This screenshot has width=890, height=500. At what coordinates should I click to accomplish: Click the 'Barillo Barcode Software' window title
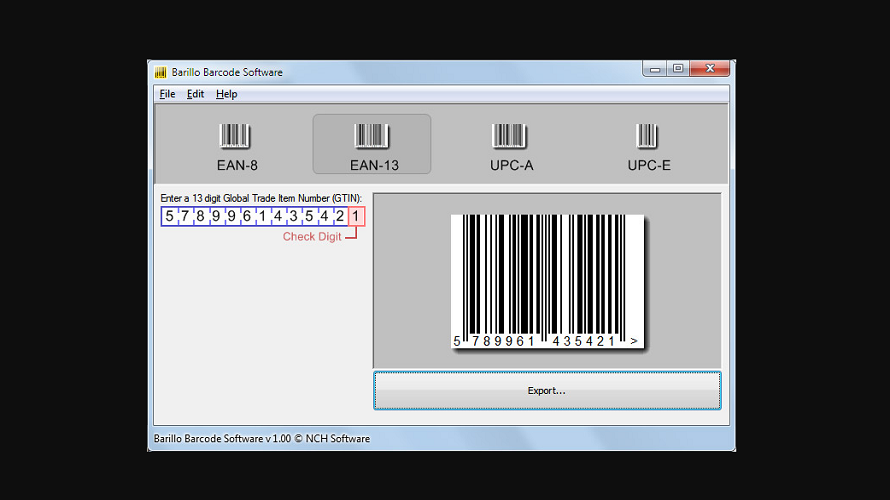pyautogui.click(x=227, y=72)
